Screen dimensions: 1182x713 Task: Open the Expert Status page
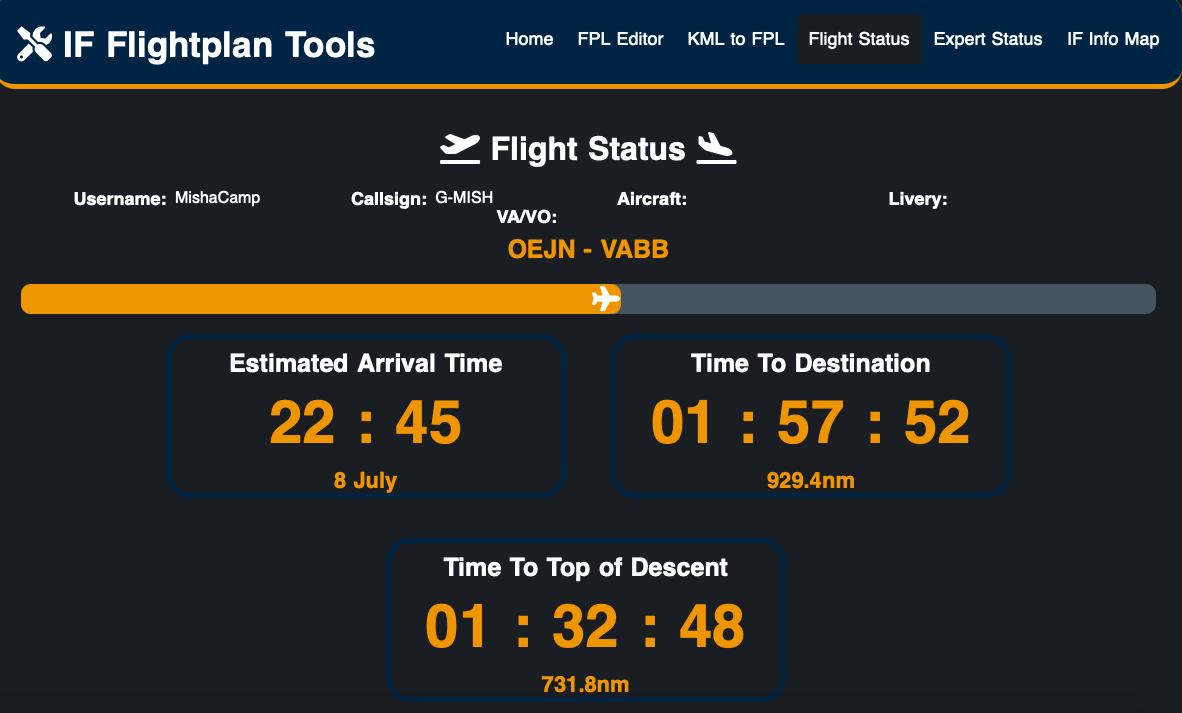[x=988, y=39]
